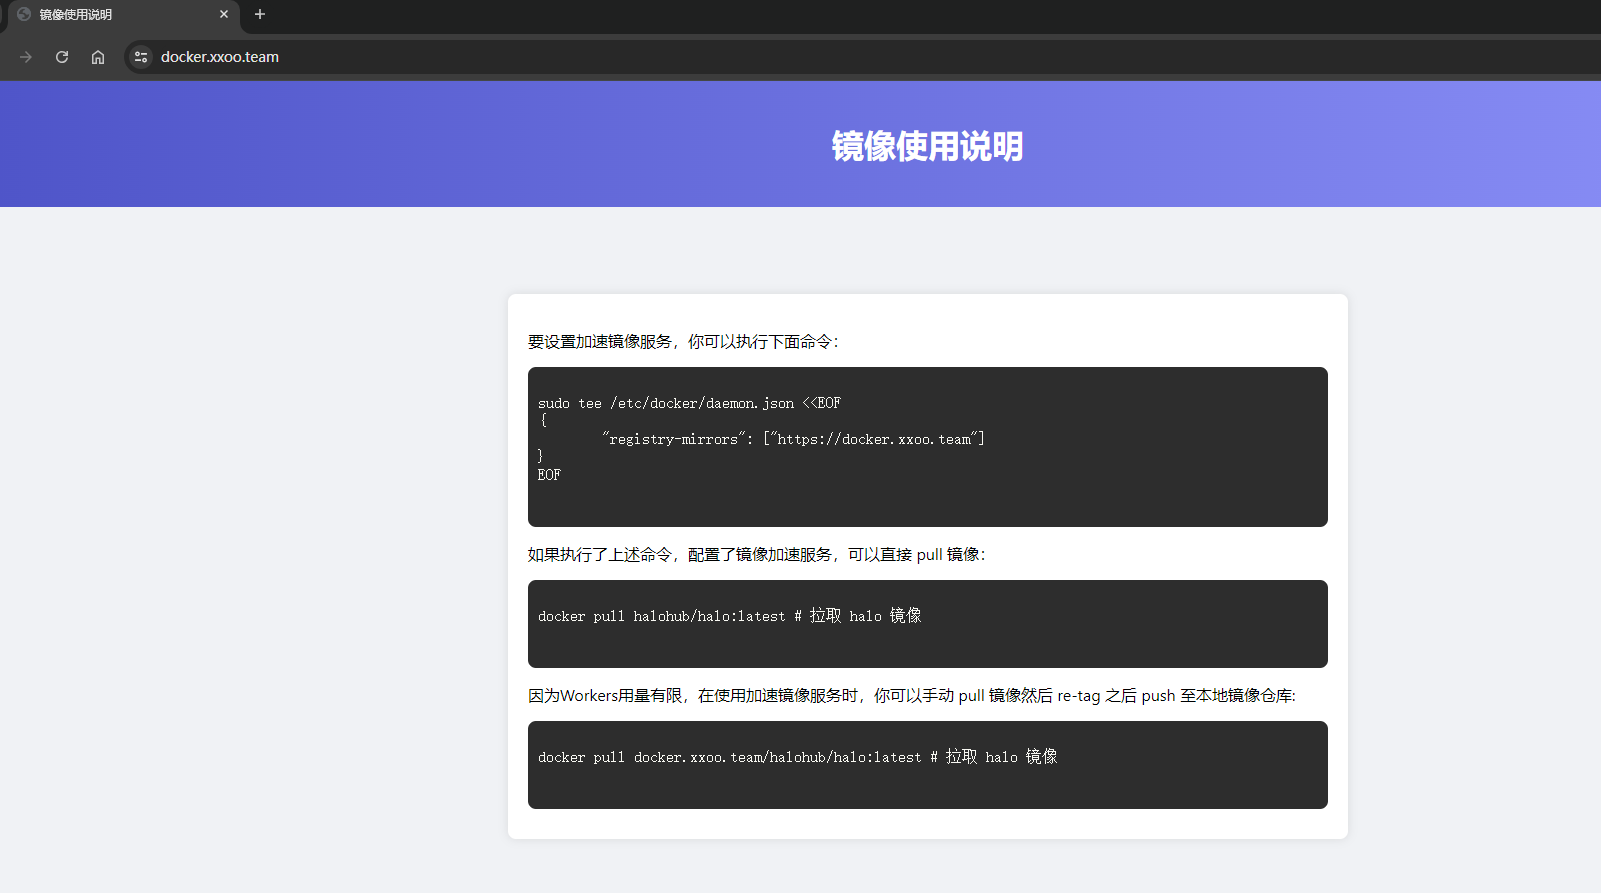Click the closing EOF line in first code block
Image resolution: width=1601 pixels, height=893 pixels.
tap(549, 475)
